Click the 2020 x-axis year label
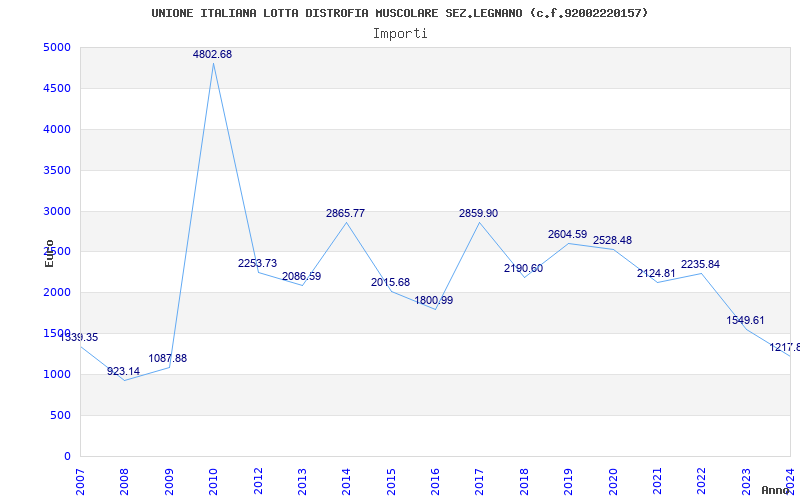800x500 pixels. click(613, 482)
